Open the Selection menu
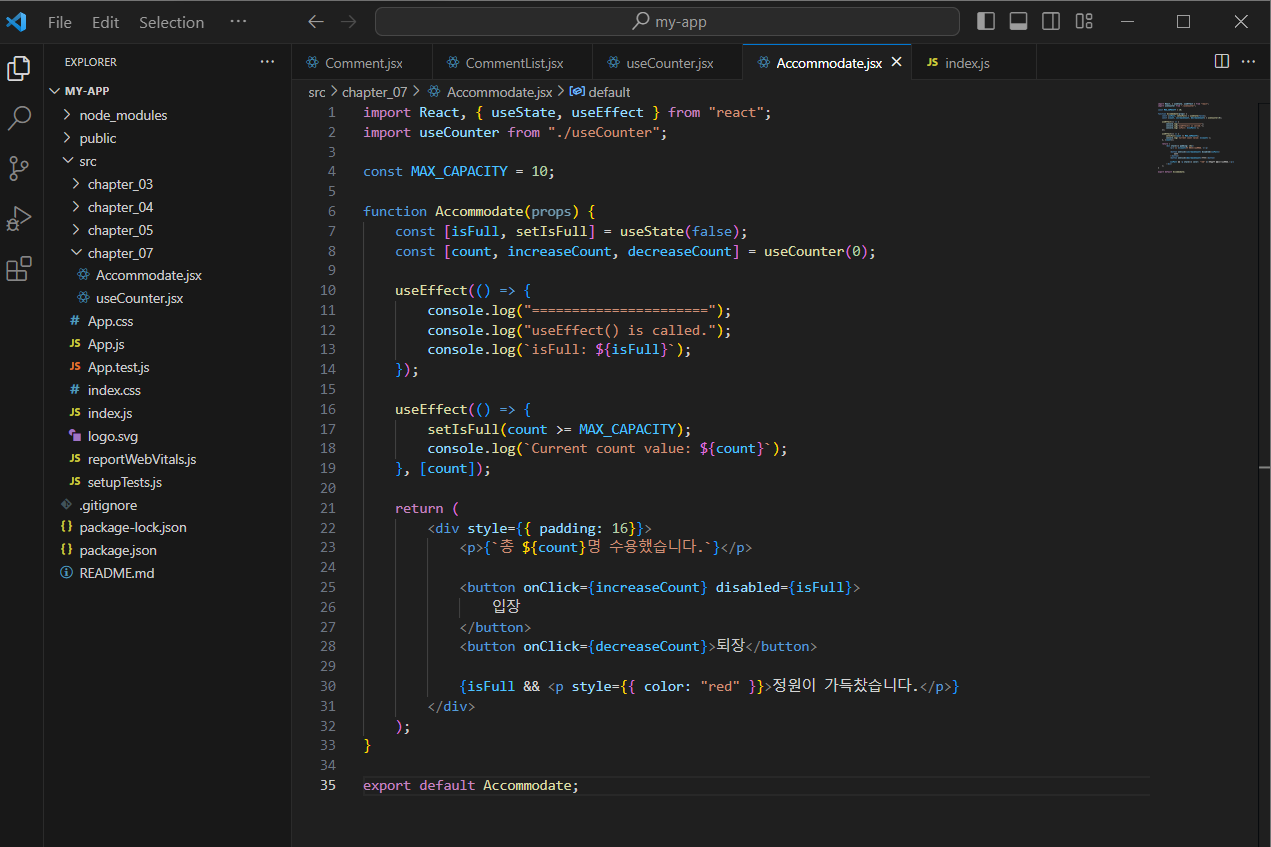 click(171, 22)
